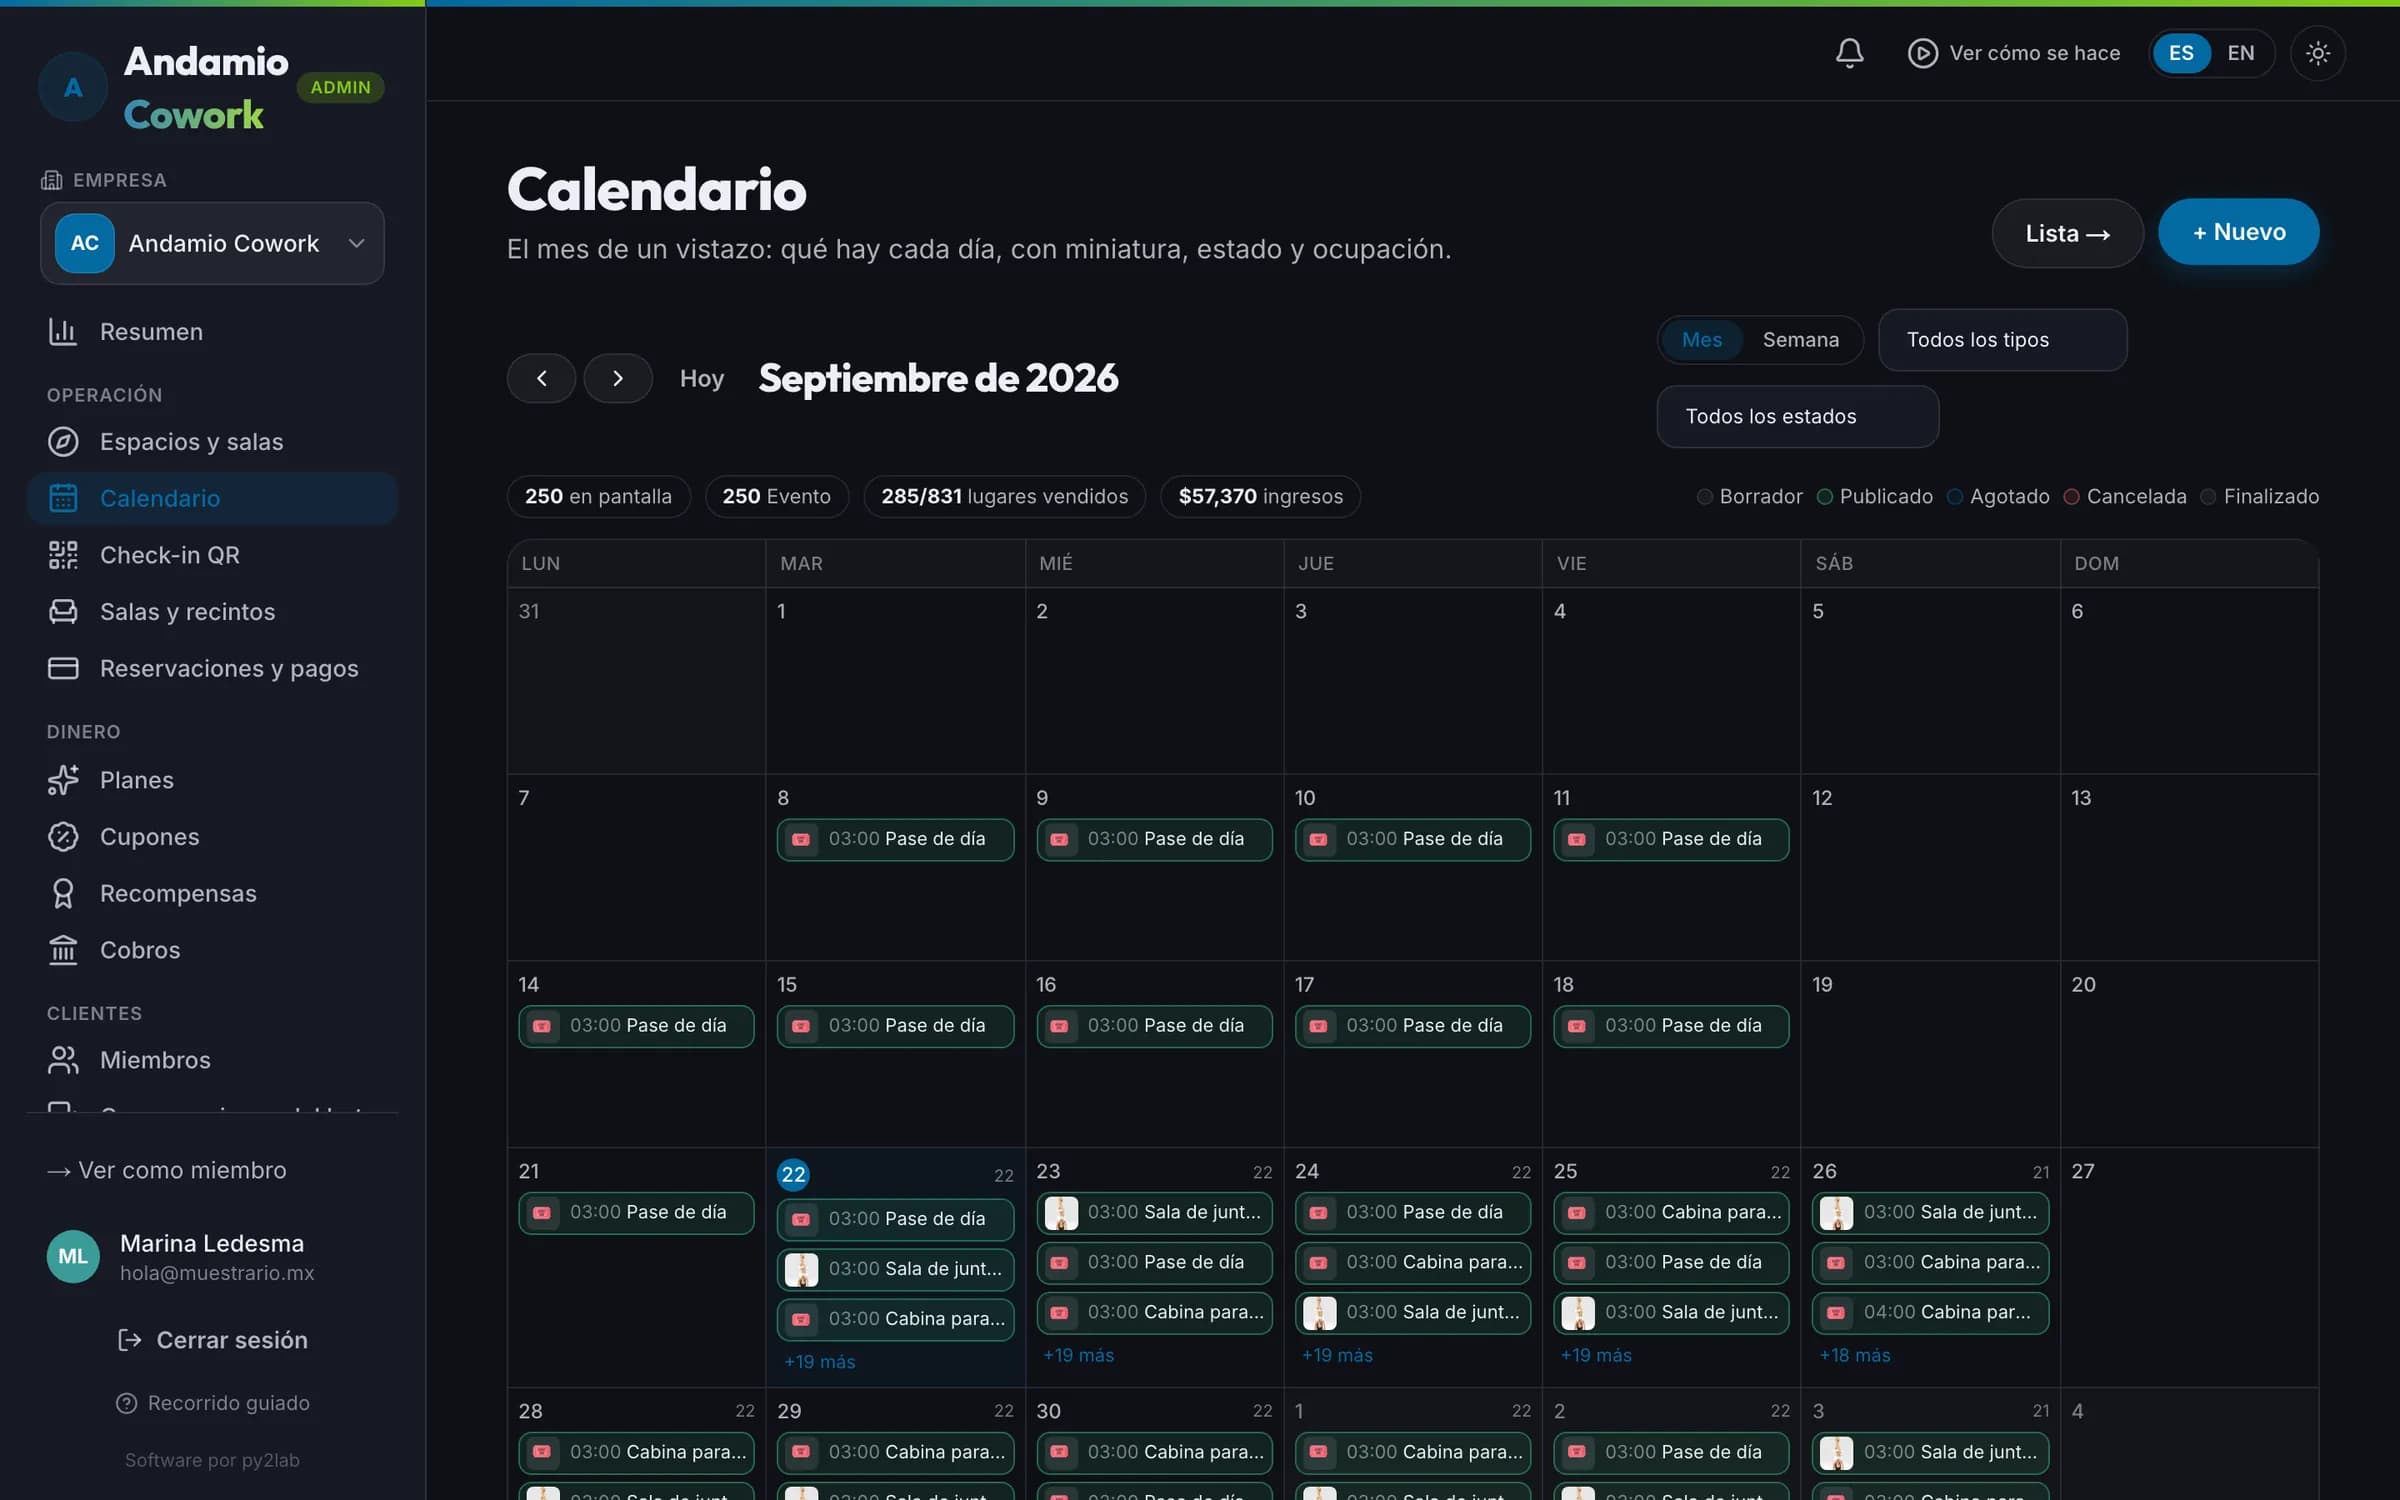Expand +18 más on day 26
The image size is (2400, 1500).
pyautogui.click(x=1854, y=1356)
